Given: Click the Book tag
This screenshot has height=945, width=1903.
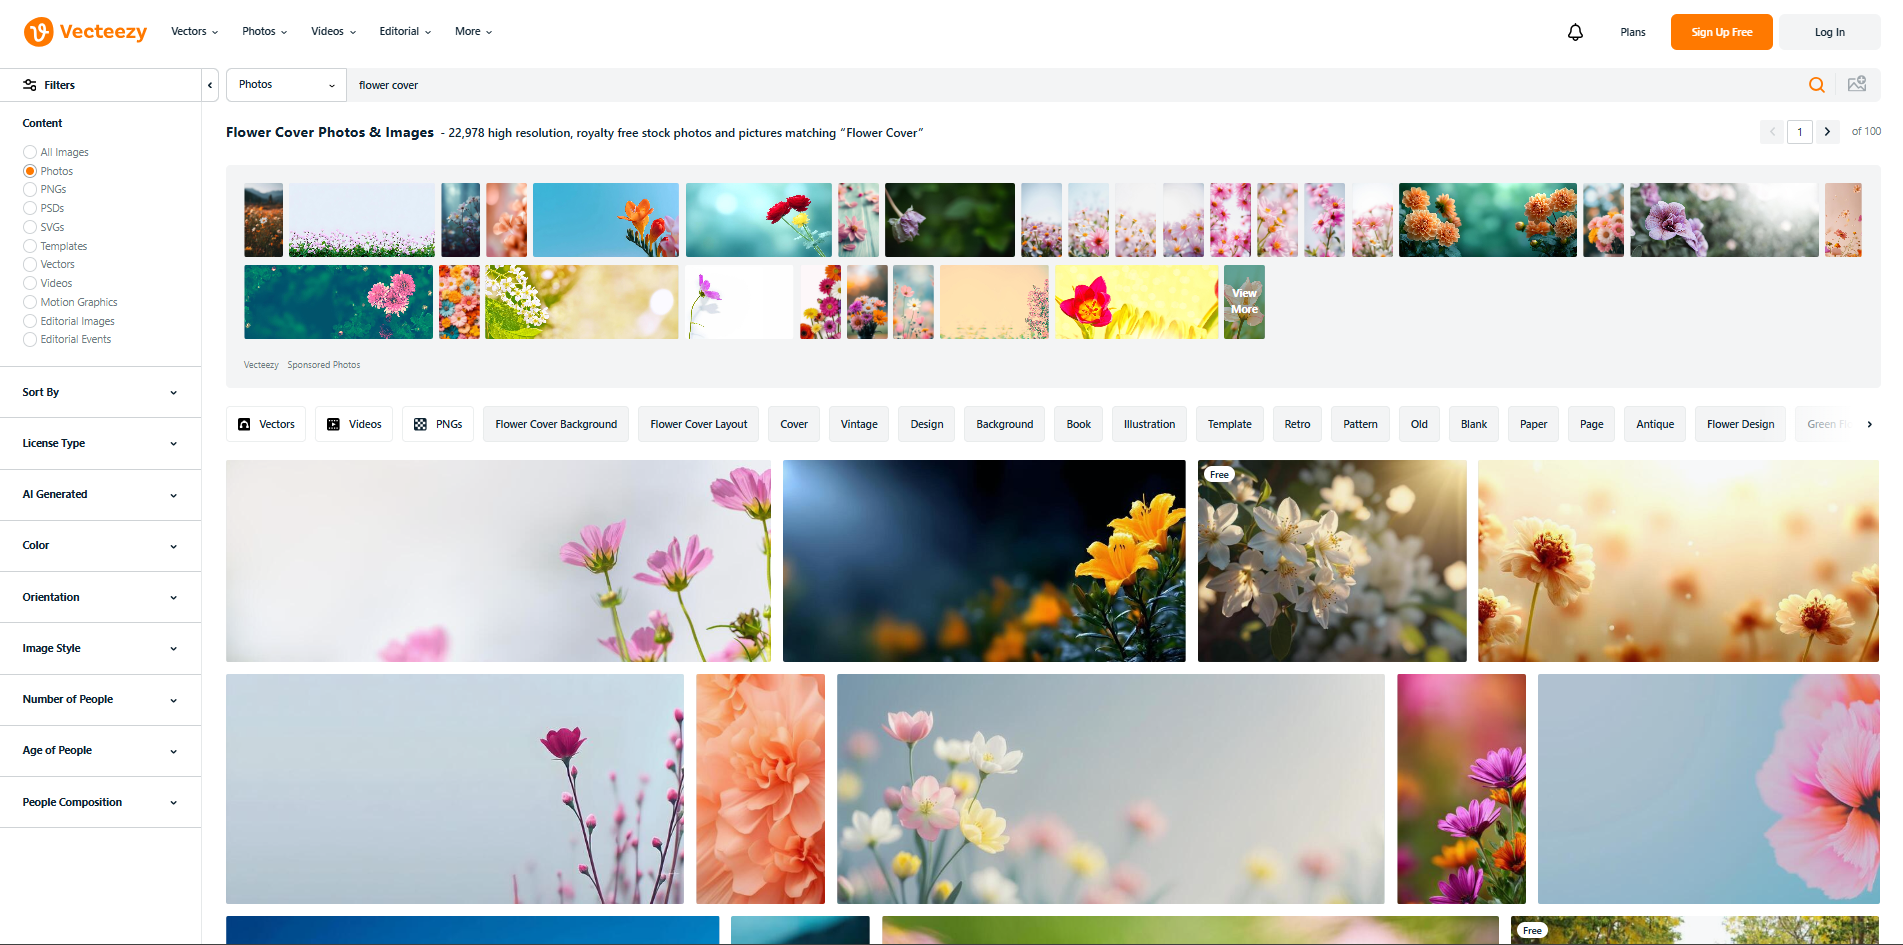Looking at the screenshot, I should pyautogui.click(x=1078, y=424).
